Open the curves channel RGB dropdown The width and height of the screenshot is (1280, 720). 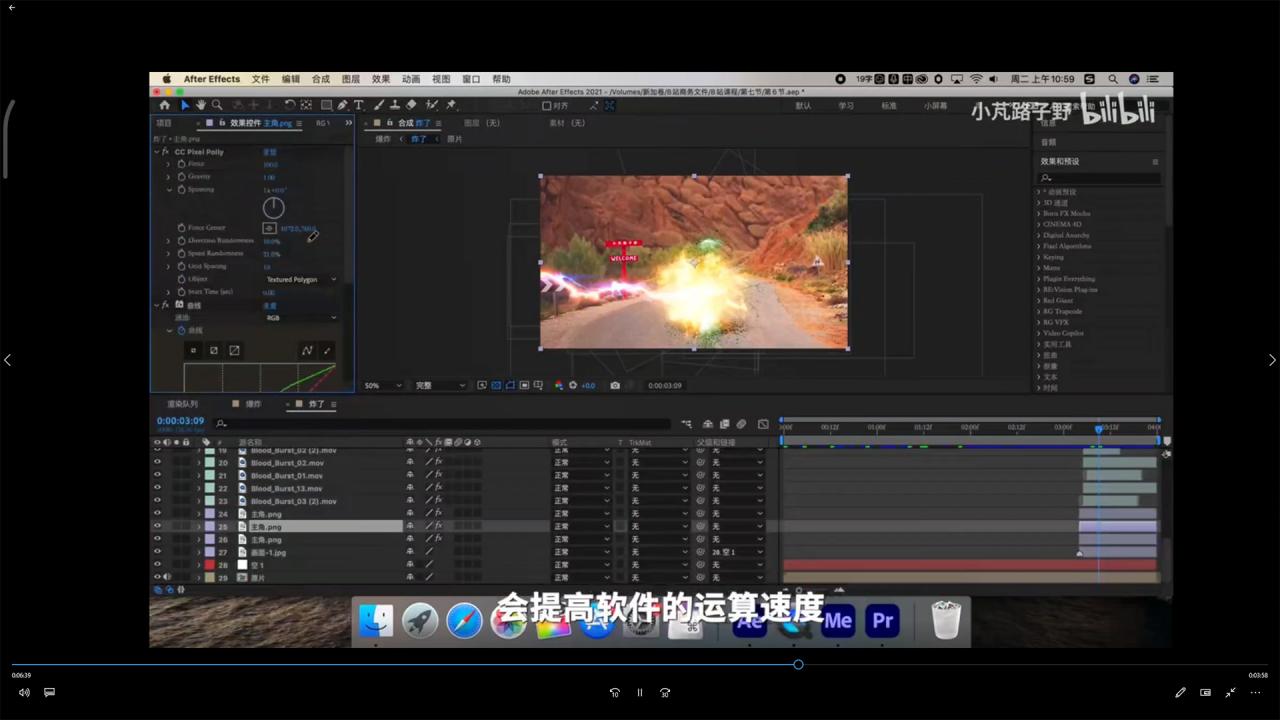coord(301,318)
